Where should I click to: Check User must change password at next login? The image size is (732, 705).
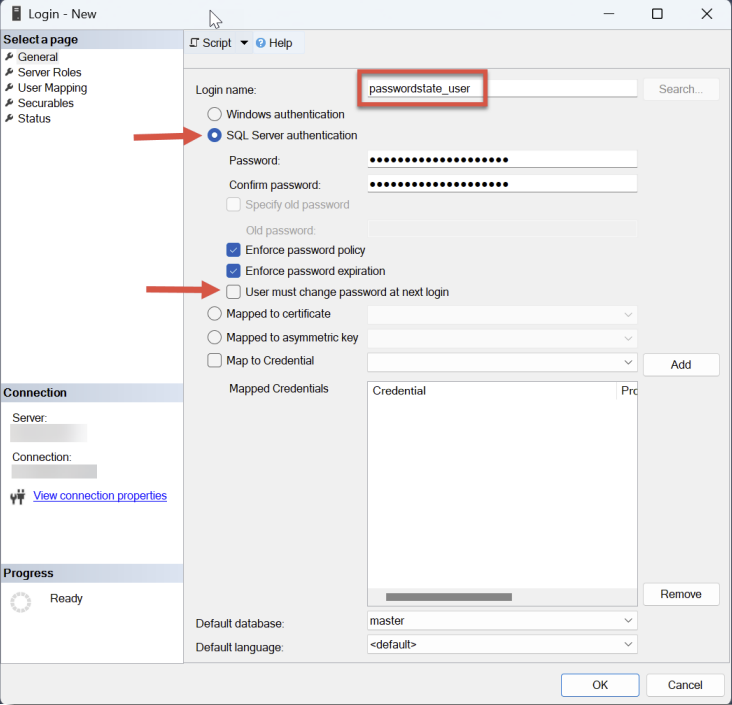point(233,292)
